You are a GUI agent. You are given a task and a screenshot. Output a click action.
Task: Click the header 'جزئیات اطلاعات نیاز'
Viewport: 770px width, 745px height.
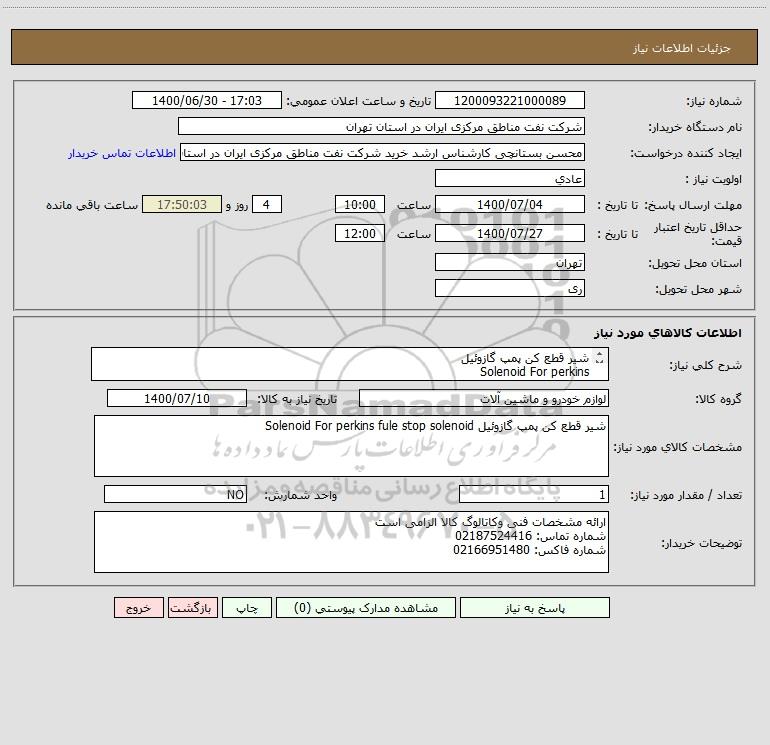682,48
